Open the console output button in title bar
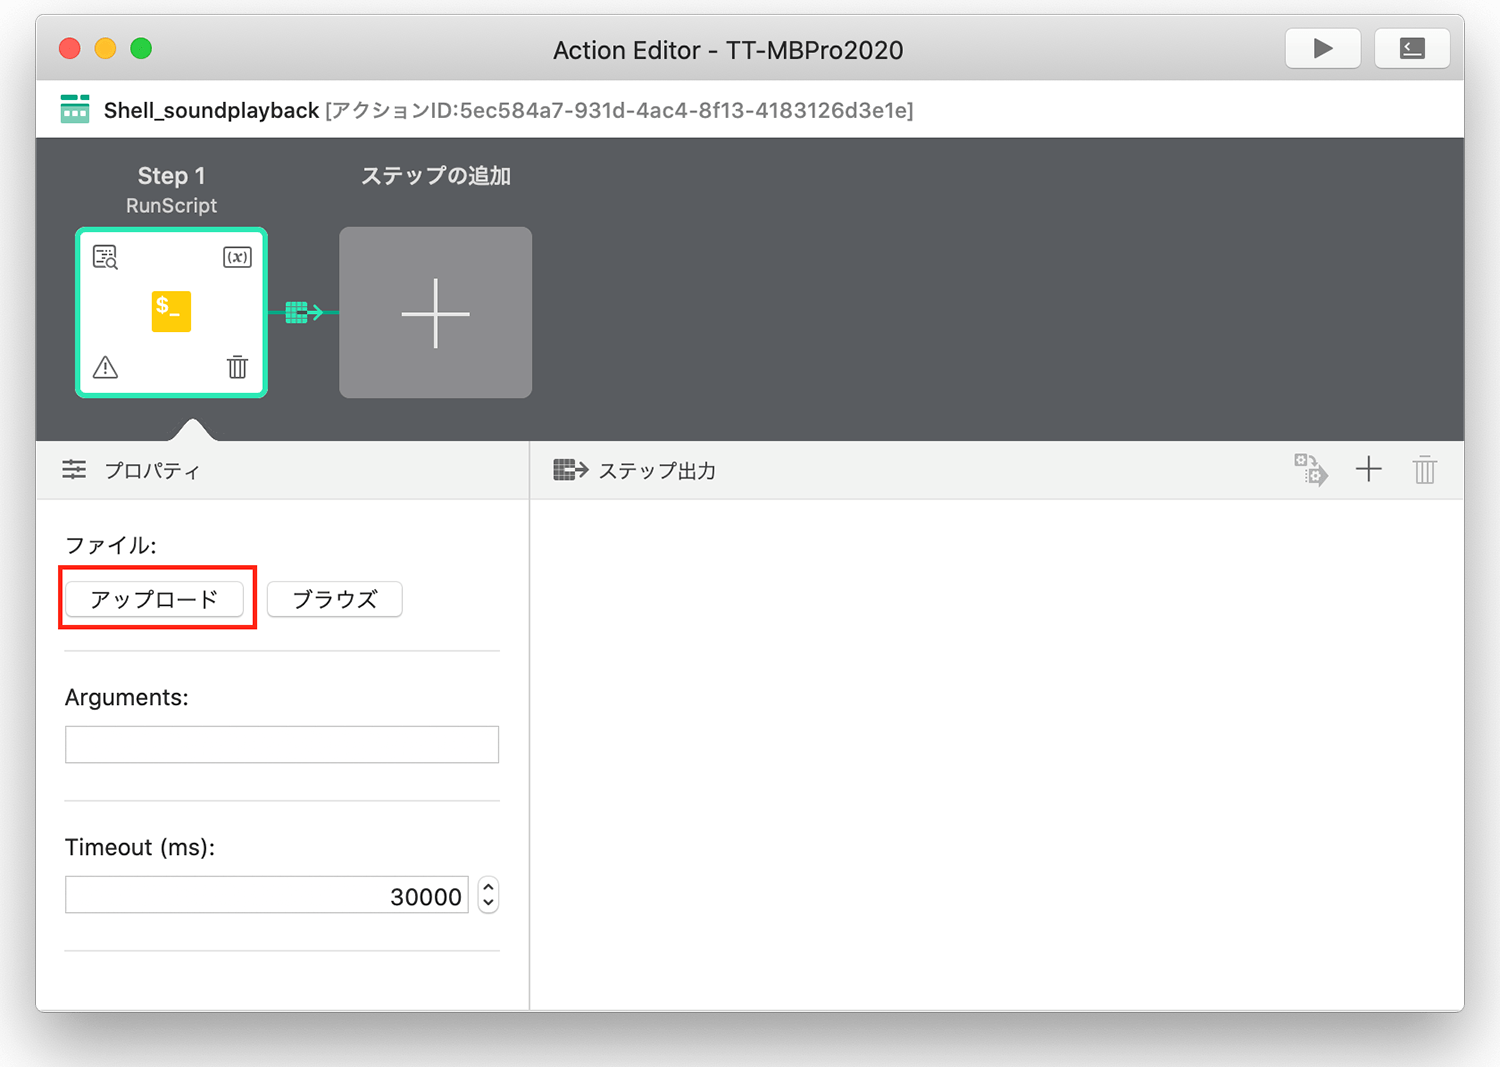1500x1067 pixels. (1412, 48)
